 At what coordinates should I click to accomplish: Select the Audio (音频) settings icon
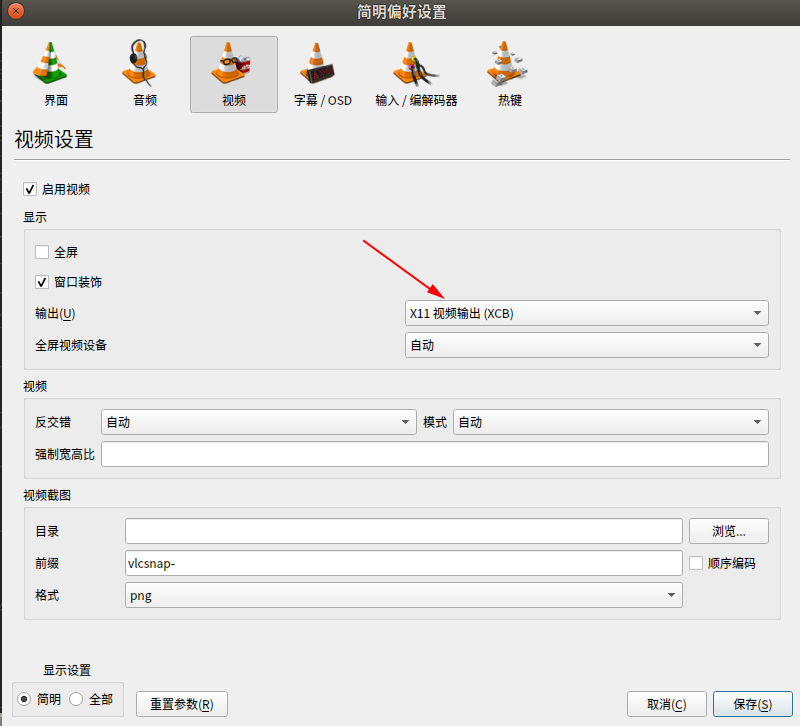(x=143, y=72)
